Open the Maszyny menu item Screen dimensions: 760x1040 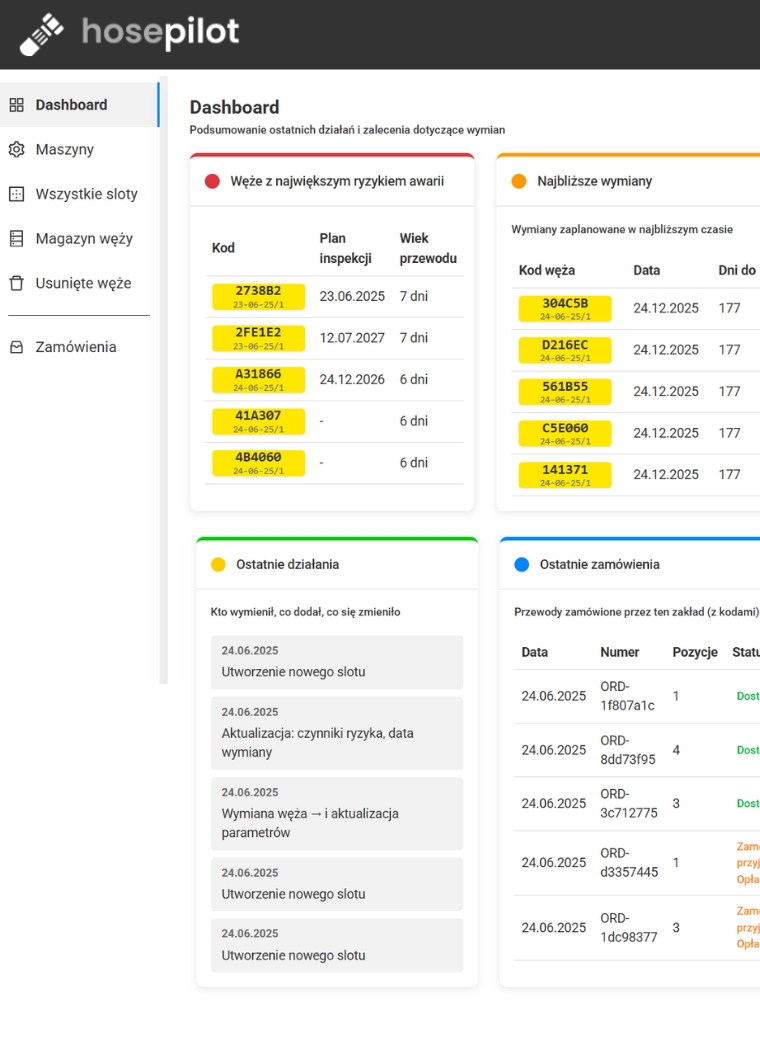tap(64, 150)
